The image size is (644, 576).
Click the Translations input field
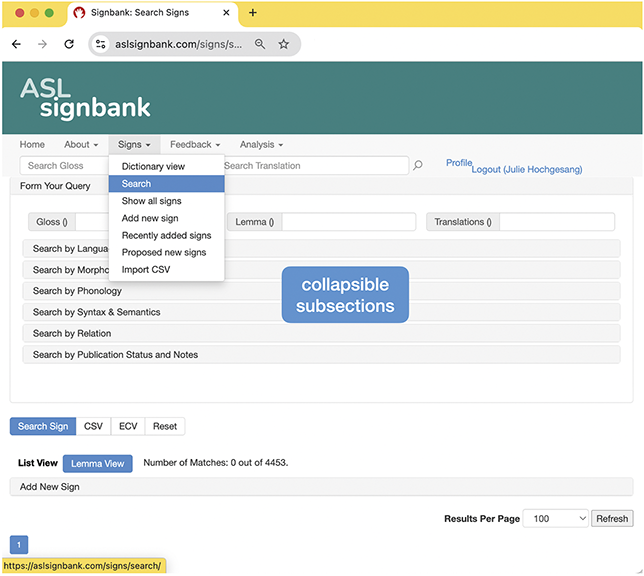557,222
